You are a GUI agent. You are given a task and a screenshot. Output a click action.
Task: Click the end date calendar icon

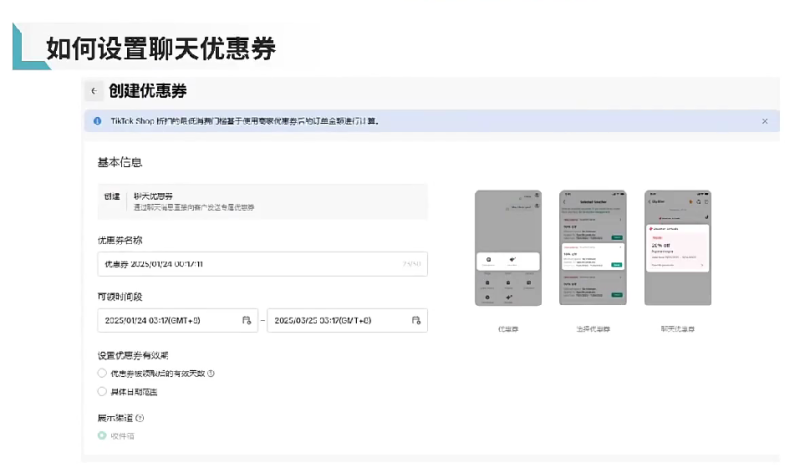[x=416, y=321]
